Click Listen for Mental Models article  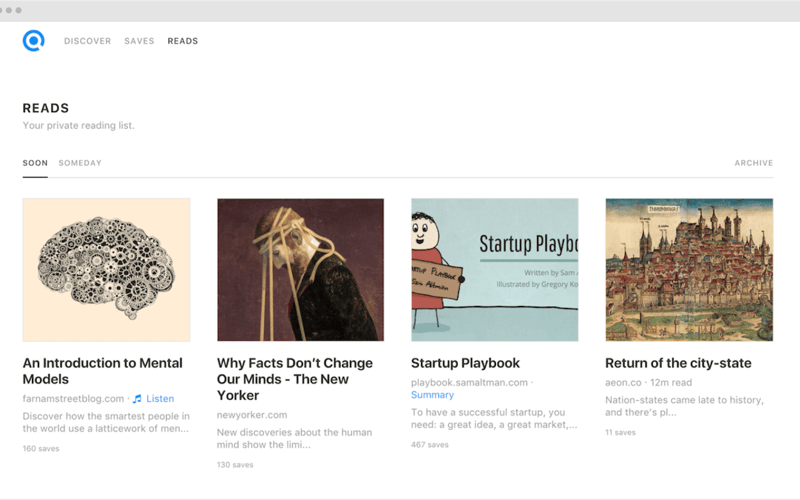(160, 398)
